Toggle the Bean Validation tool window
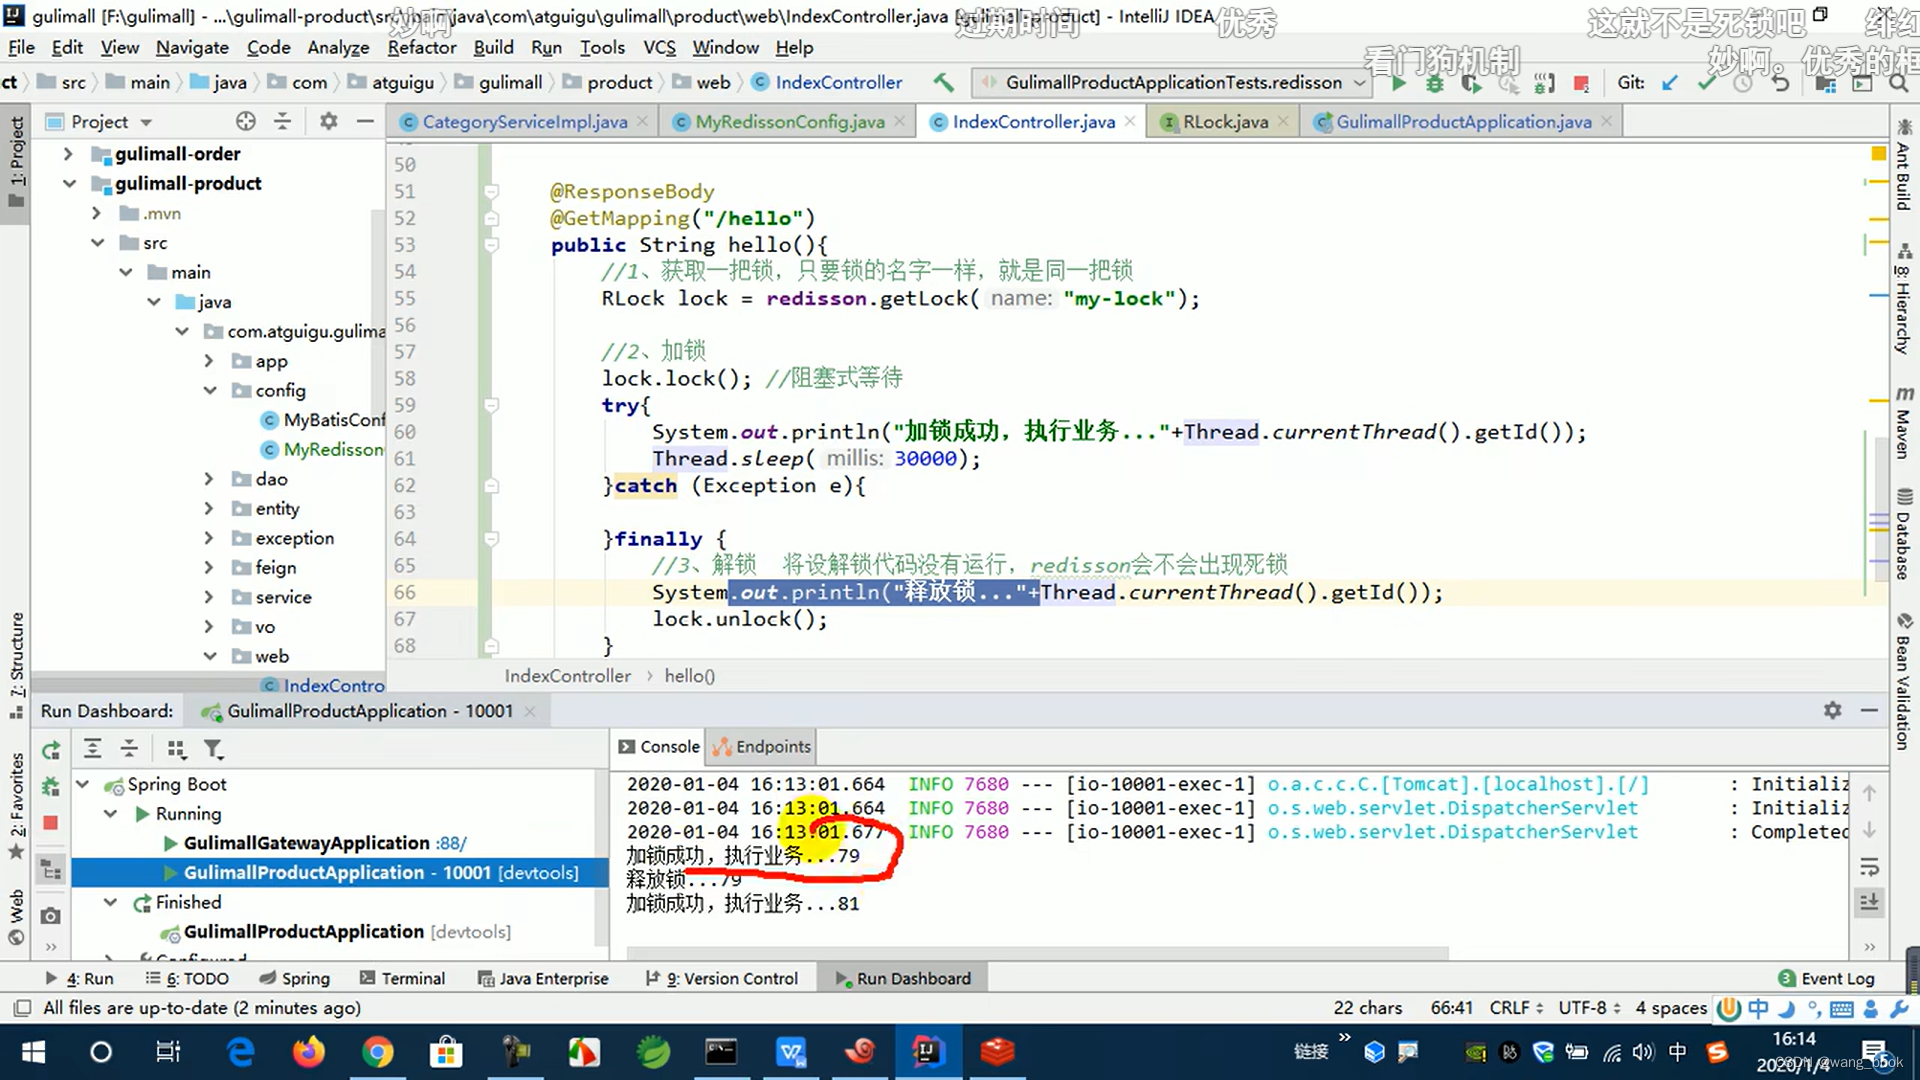Image resolution: width=1920 pixels, height=1080 pixels. [x=1904, y=680]
